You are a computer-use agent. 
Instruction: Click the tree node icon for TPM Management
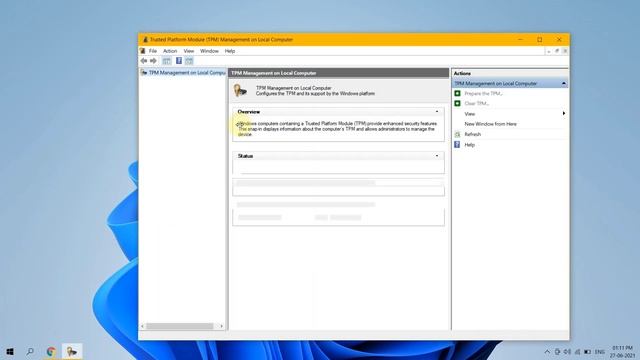(144, 73)
